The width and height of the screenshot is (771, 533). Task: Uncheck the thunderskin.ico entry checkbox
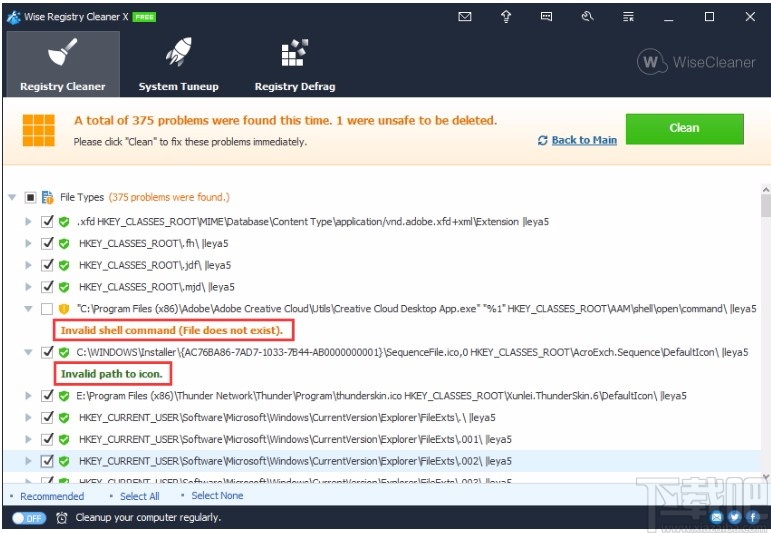(x=47, y=396)
